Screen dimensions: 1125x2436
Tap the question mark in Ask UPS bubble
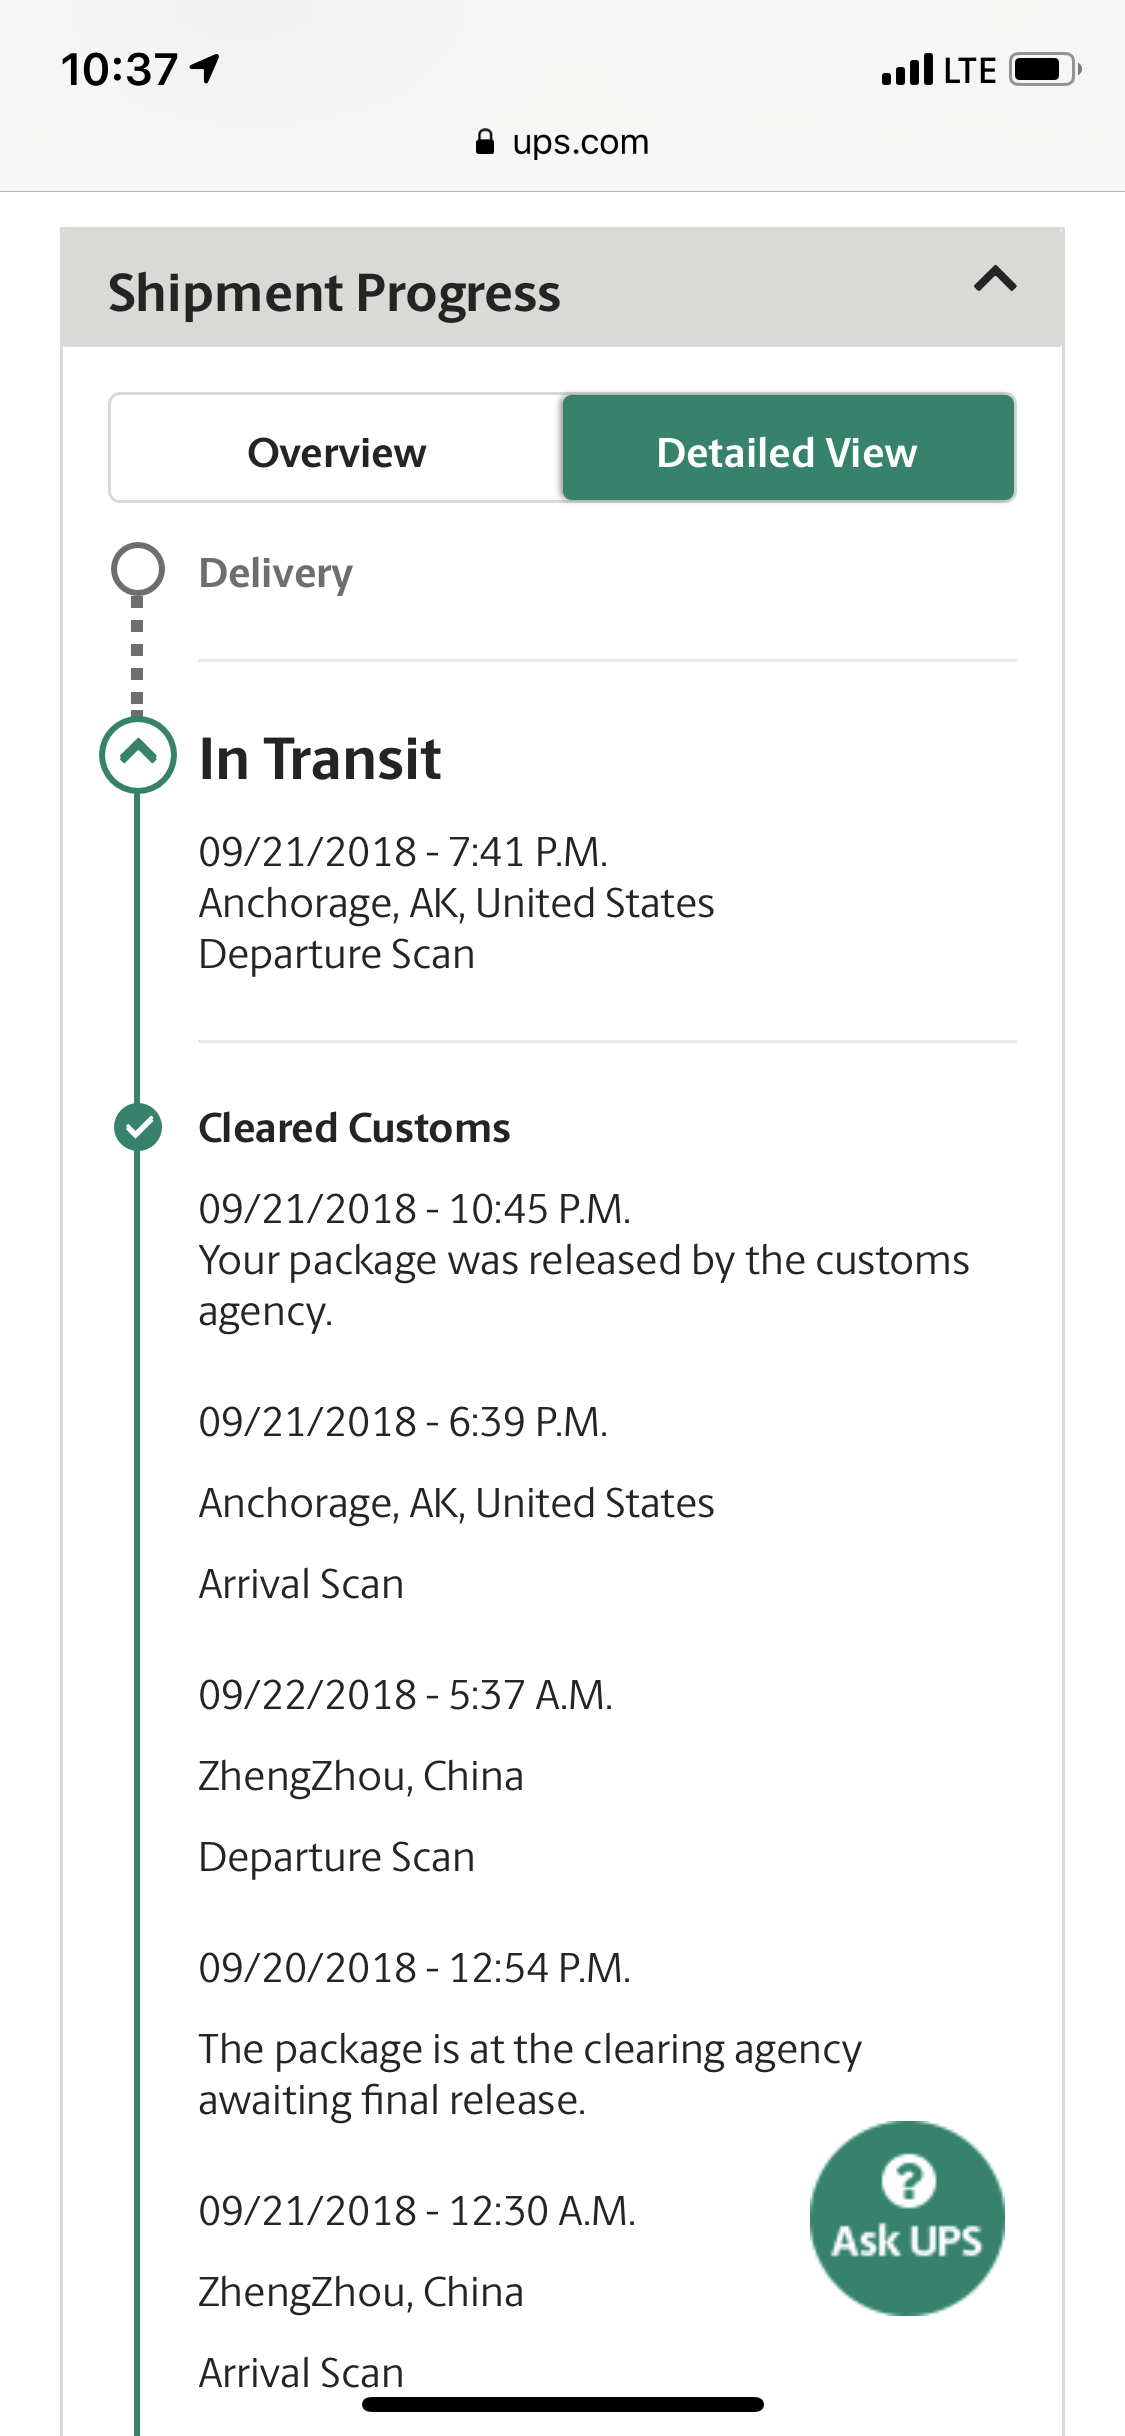(908, 2180)
